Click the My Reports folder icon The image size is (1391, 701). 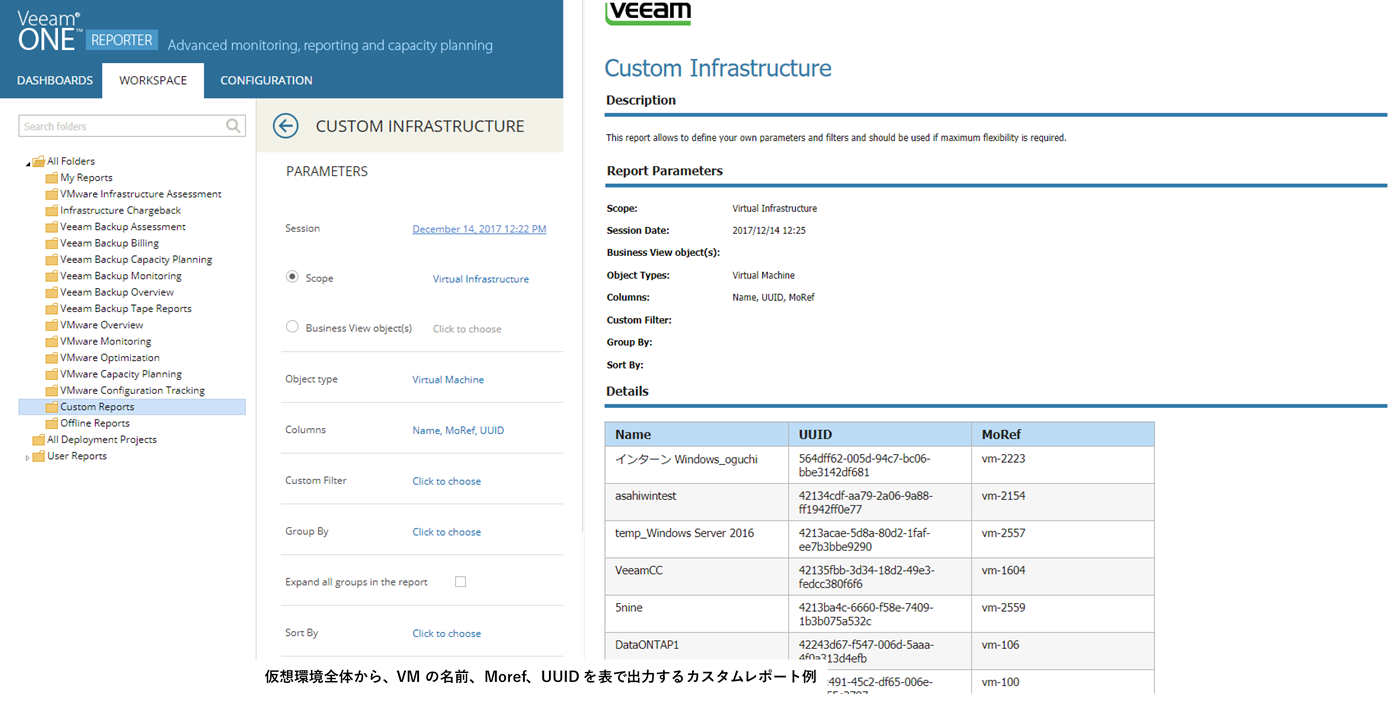click(51, 178)
